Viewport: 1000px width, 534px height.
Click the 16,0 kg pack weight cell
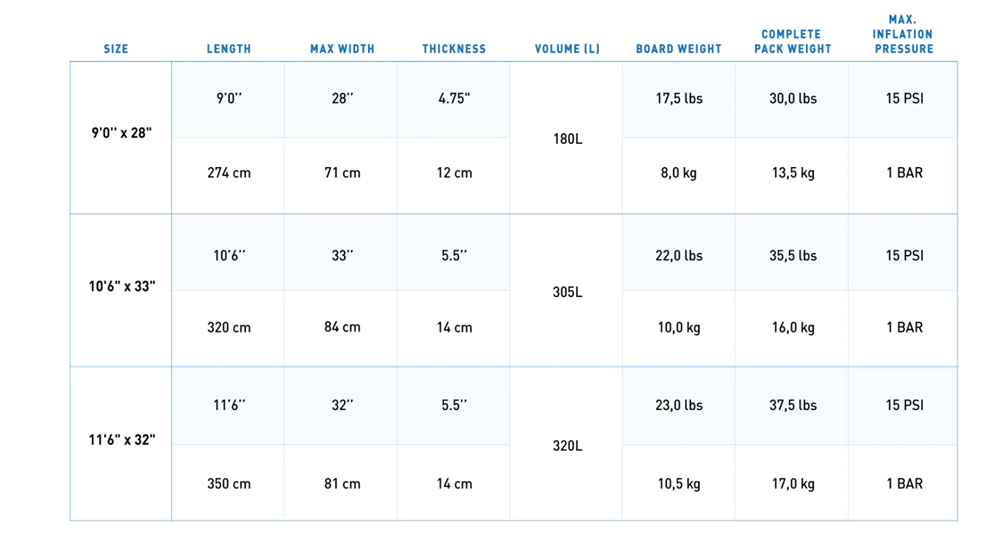(793, 328)
